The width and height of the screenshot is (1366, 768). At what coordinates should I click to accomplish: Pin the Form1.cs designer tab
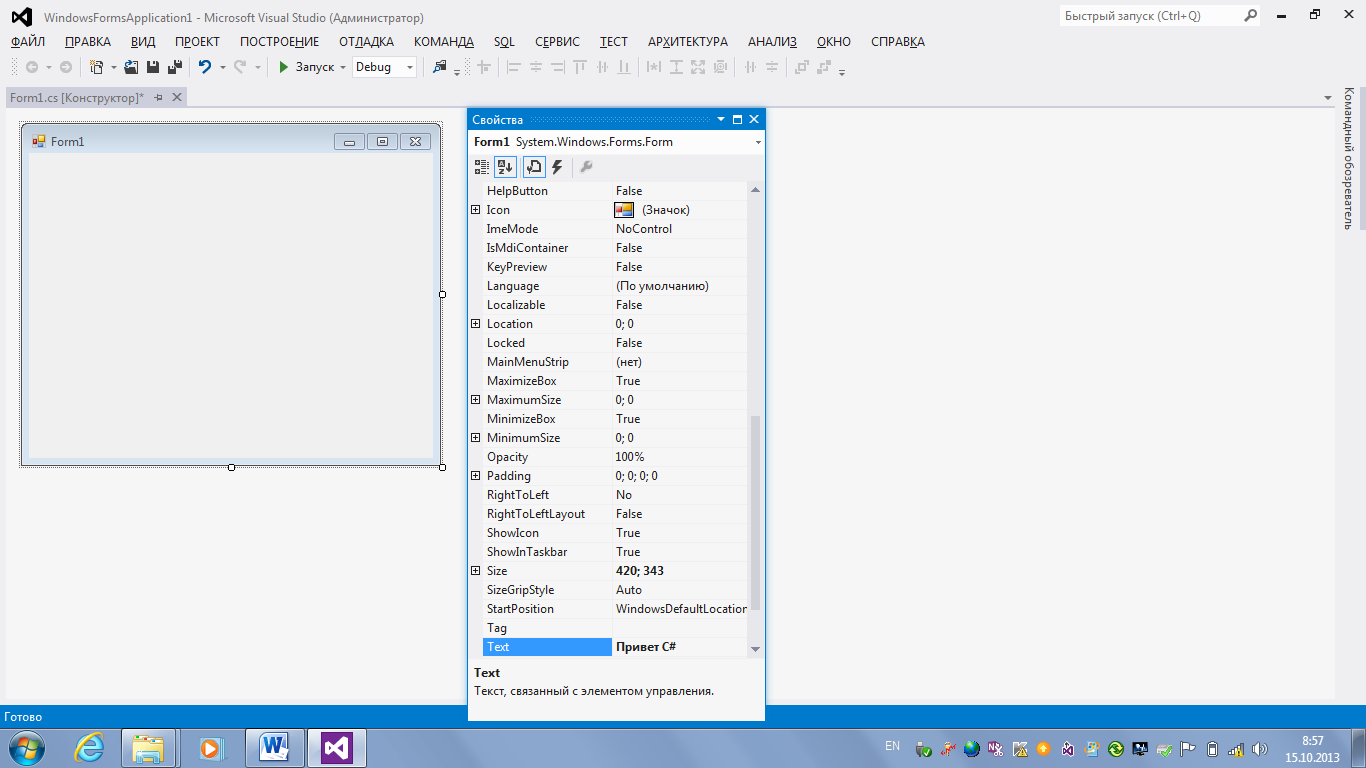(158, 97)
